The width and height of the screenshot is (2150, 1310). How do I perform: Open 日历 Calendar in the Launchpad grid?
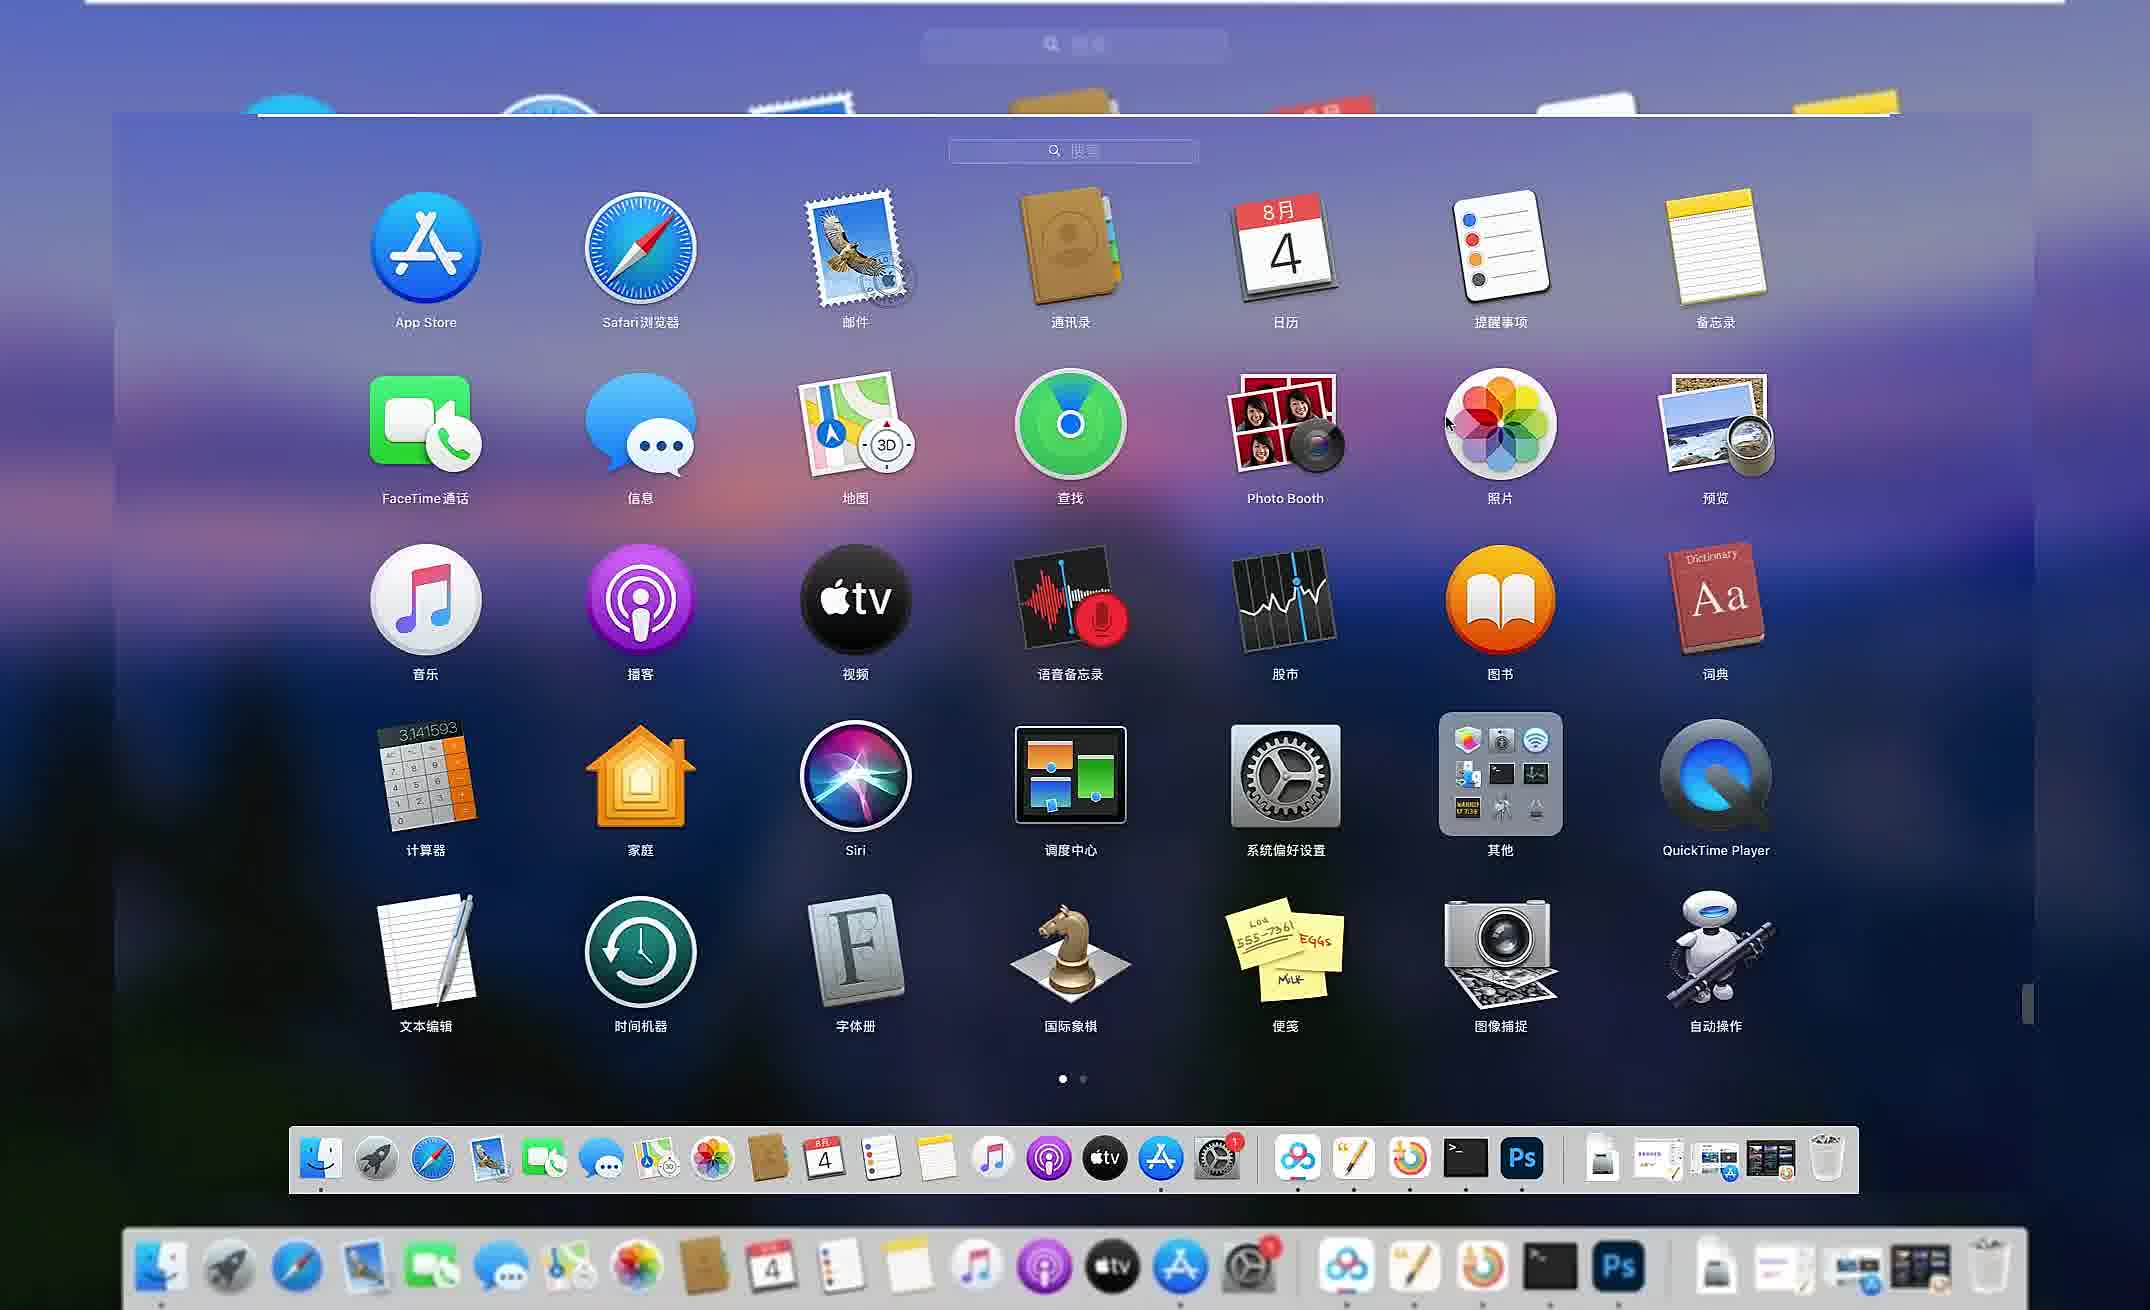[1286, 248]
